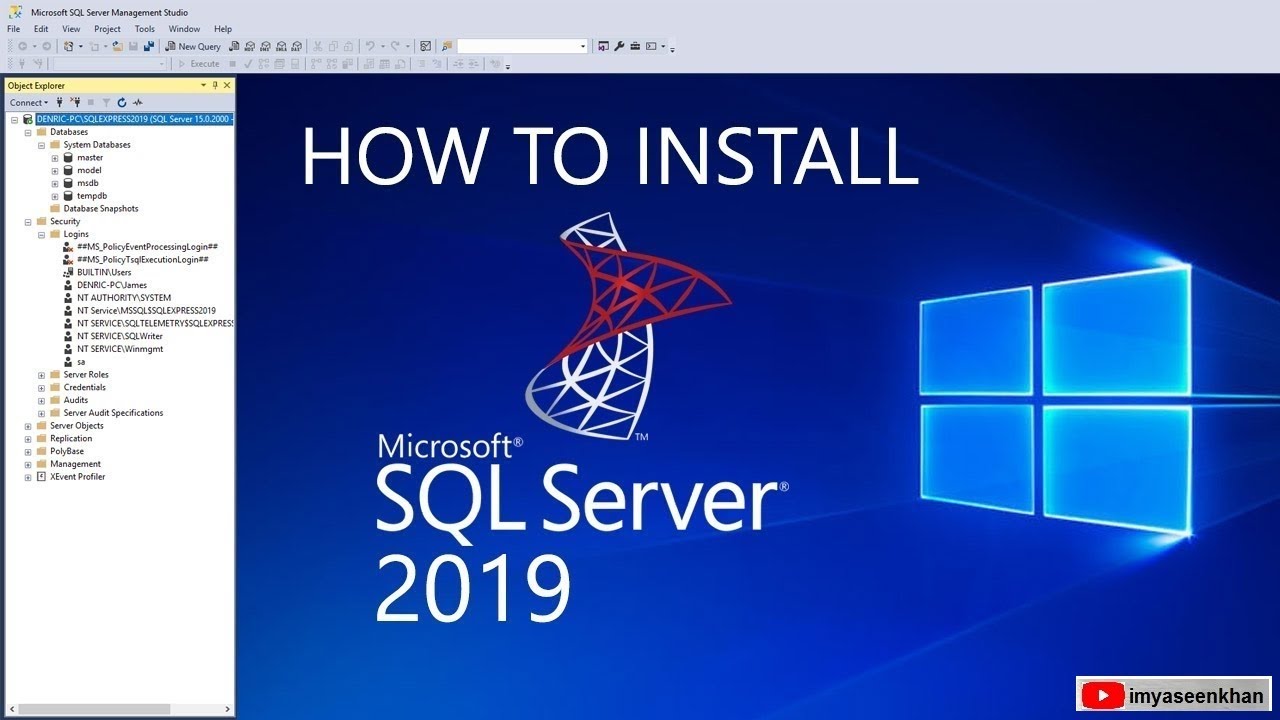Screen dimensions: 1280x720
Task: Open a new MDX query
Action: [250, 46]
